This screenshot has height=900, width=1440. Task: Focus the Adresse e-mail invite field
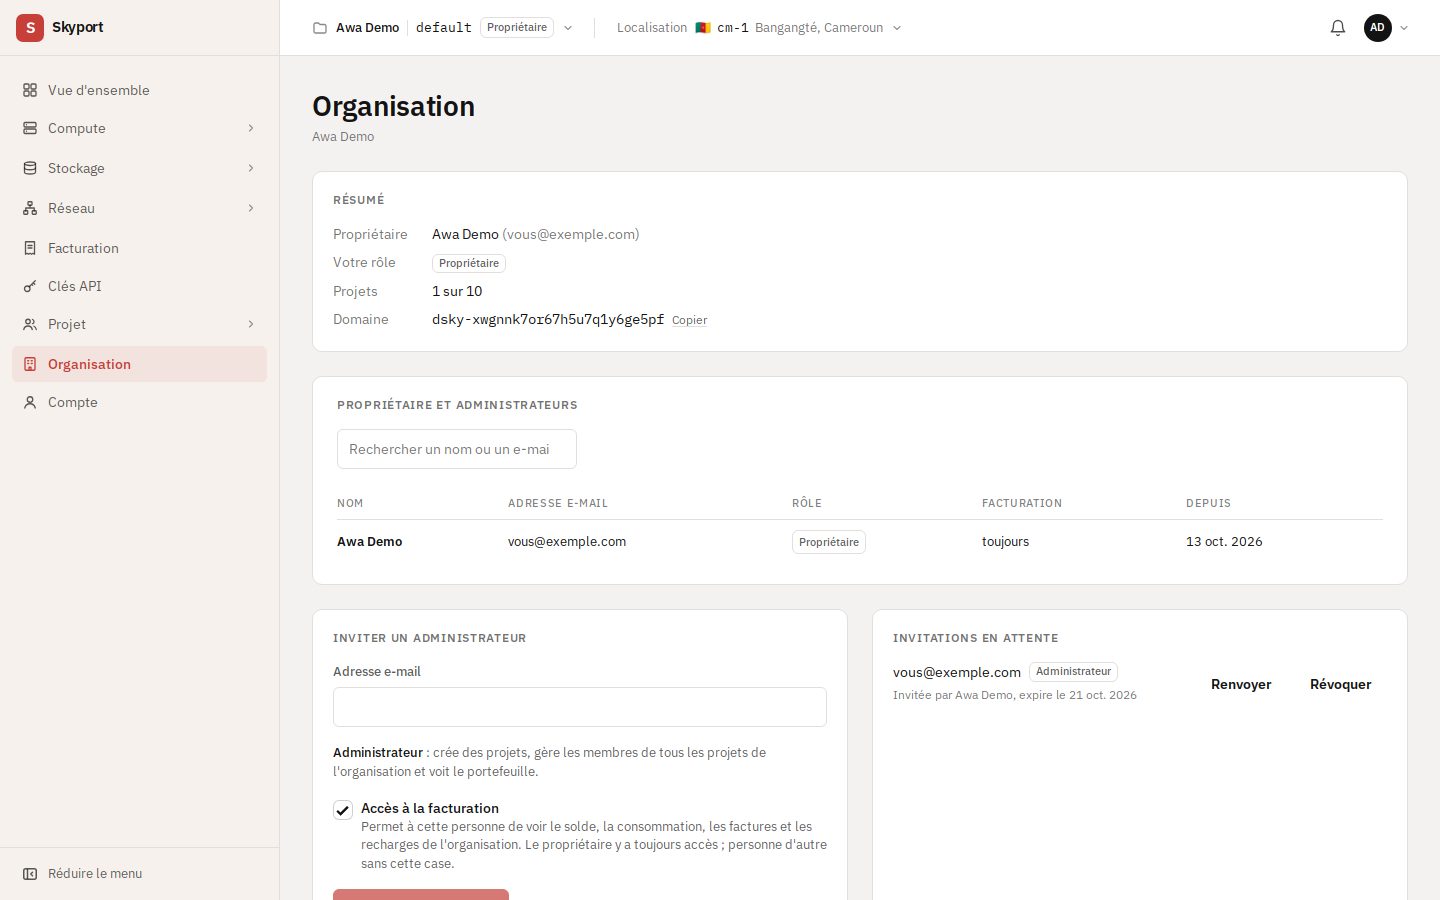point(580,707)
